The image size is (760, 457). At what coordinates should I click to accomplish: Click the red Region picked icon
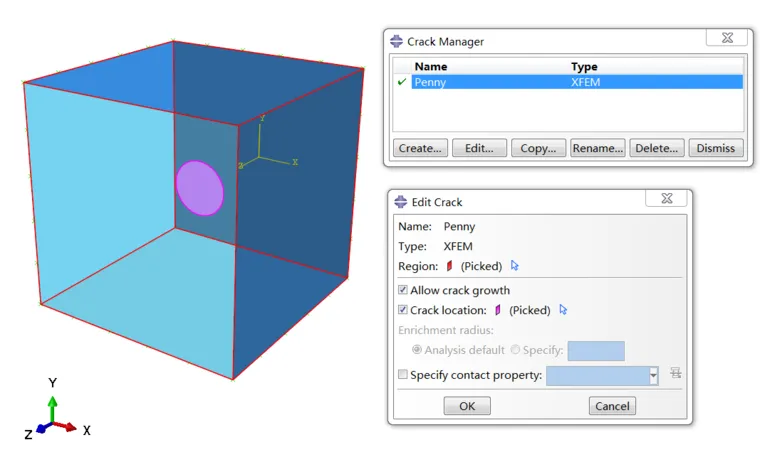coord(449,266)
